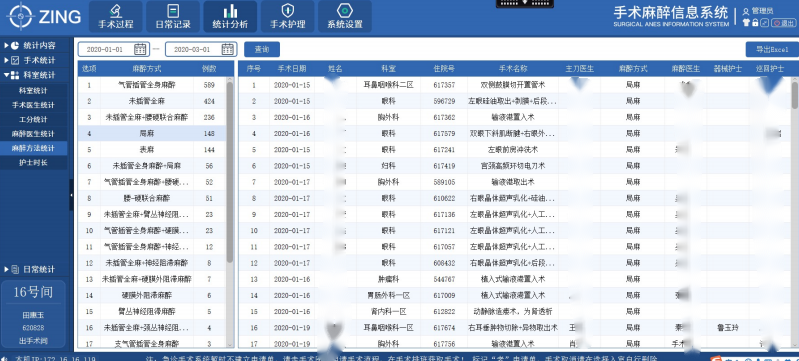Click the 鲁玉玲 nurse name cell
Viewport: 799px width, 361px height.
pyautogui.click(x=728, y=327)
